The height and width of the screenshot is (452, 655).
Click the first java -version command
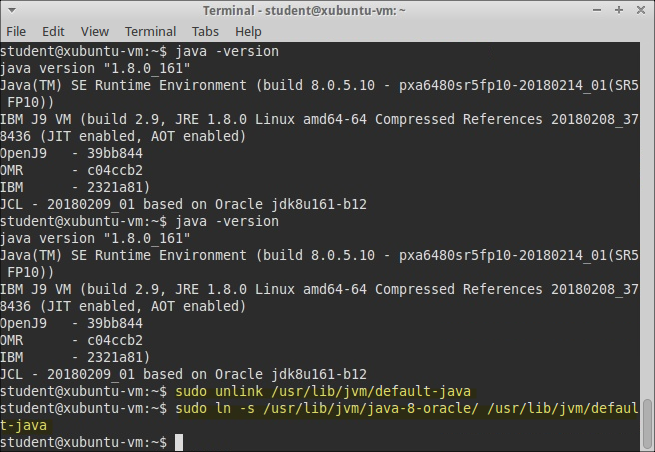pyautogui.click(x=227, y=51)
